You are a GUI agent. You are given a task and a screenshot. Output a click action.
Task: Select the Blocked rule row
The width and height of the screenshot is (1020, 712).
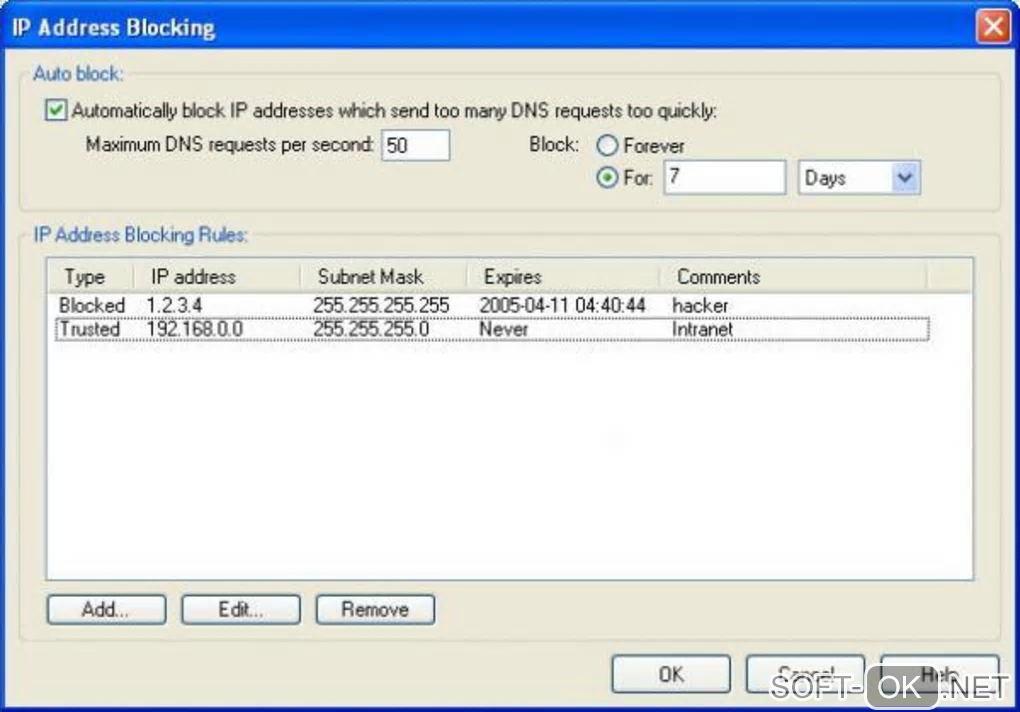click(492, 305)
